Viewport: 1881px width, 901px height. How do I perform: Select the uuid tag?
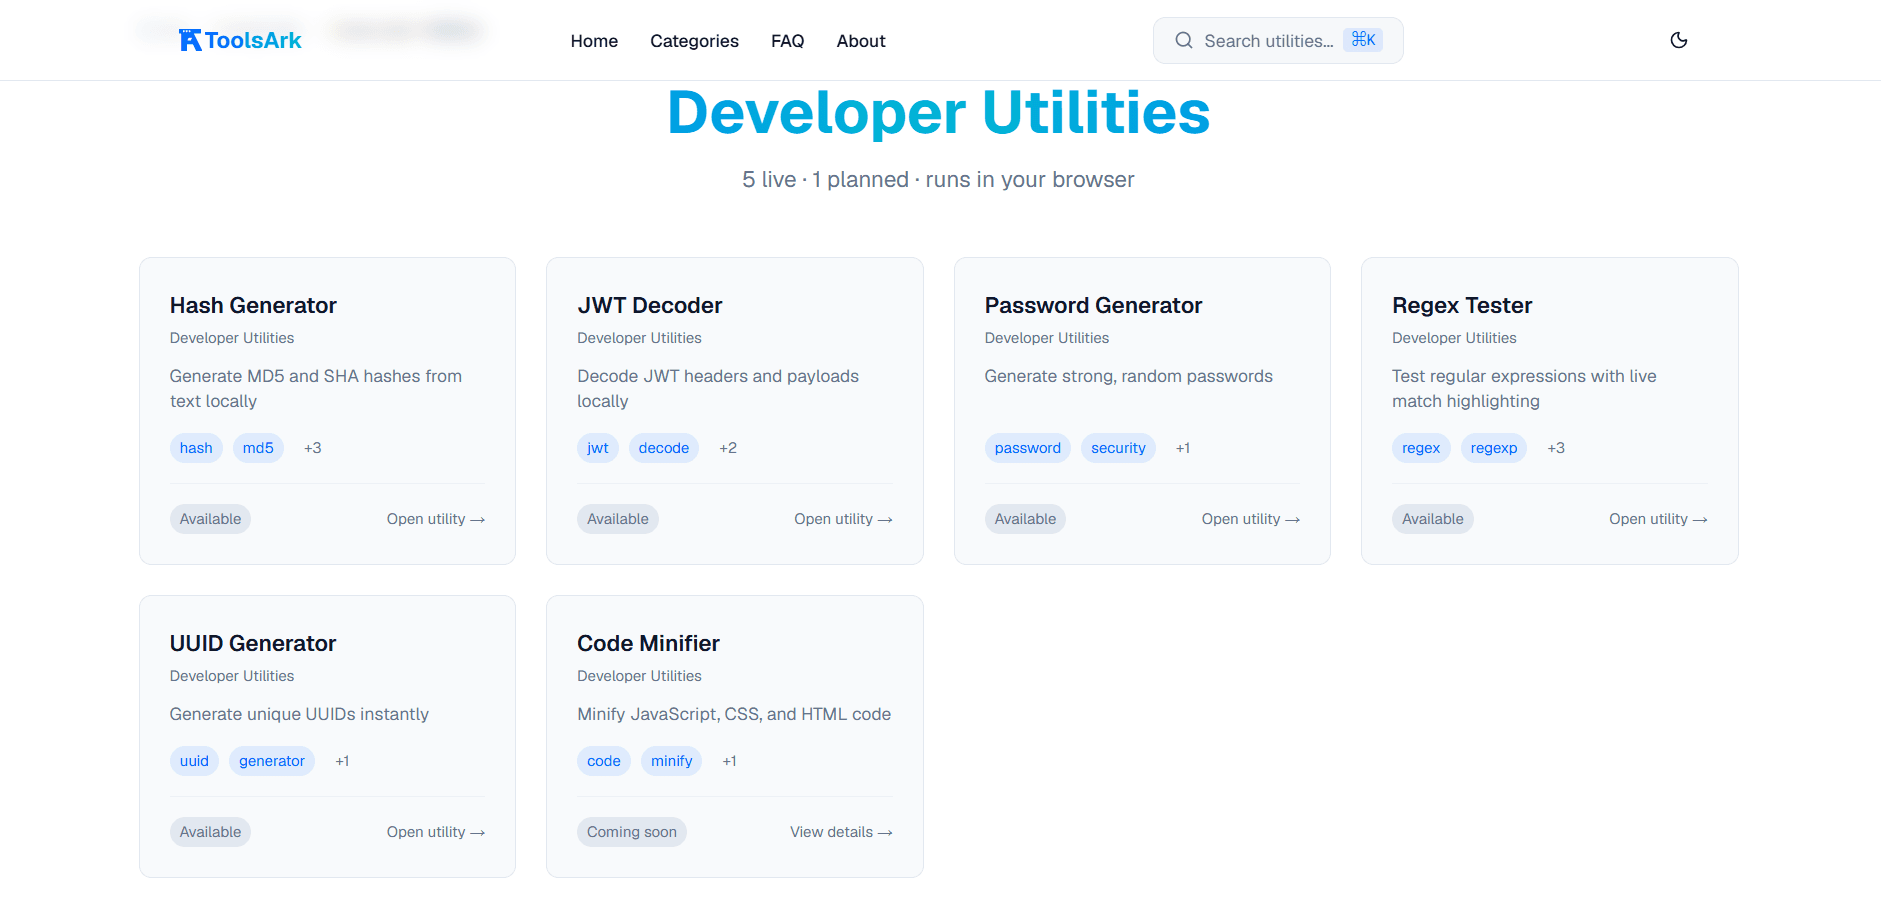(194, 761)
